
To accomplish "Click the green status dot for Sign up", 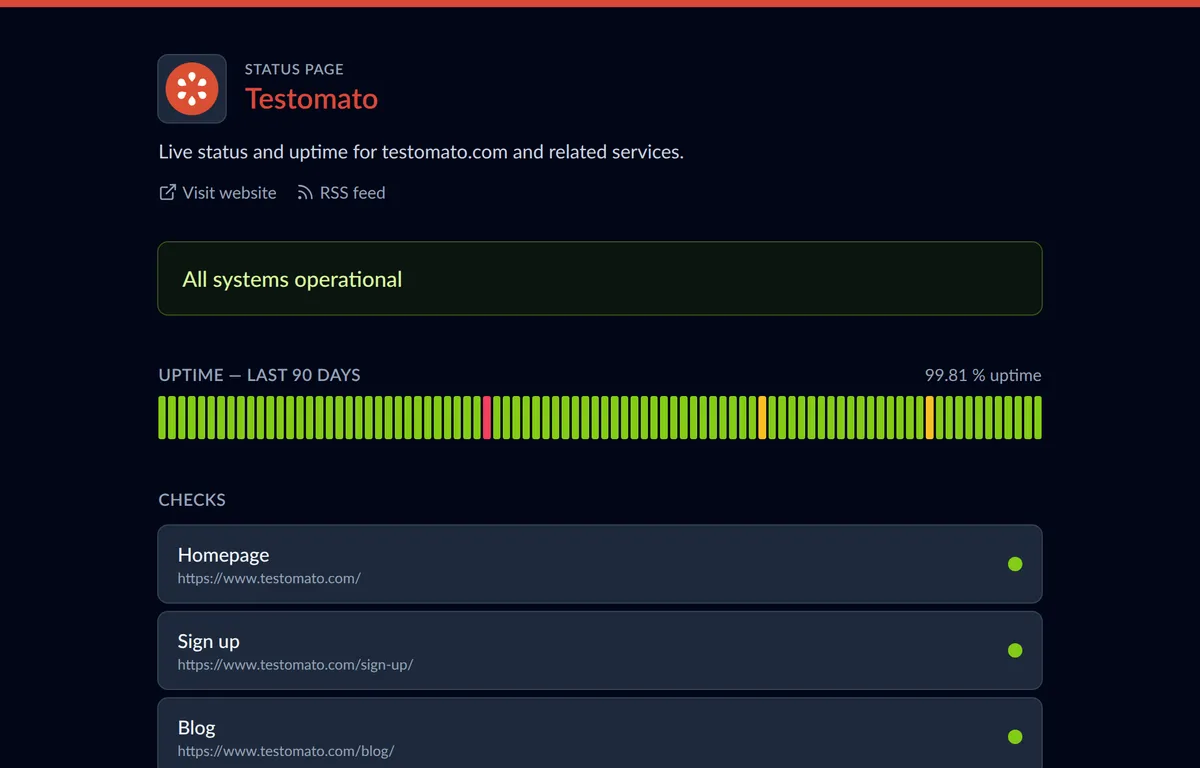I will point(1015,650).
